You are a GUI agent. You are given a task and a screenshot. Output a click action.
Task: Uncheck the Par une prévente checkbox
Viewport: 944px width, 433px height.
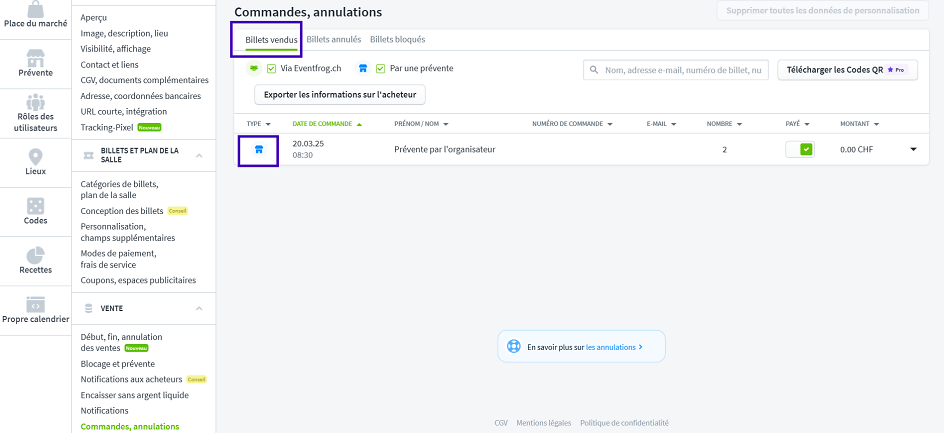pos(380,69)
